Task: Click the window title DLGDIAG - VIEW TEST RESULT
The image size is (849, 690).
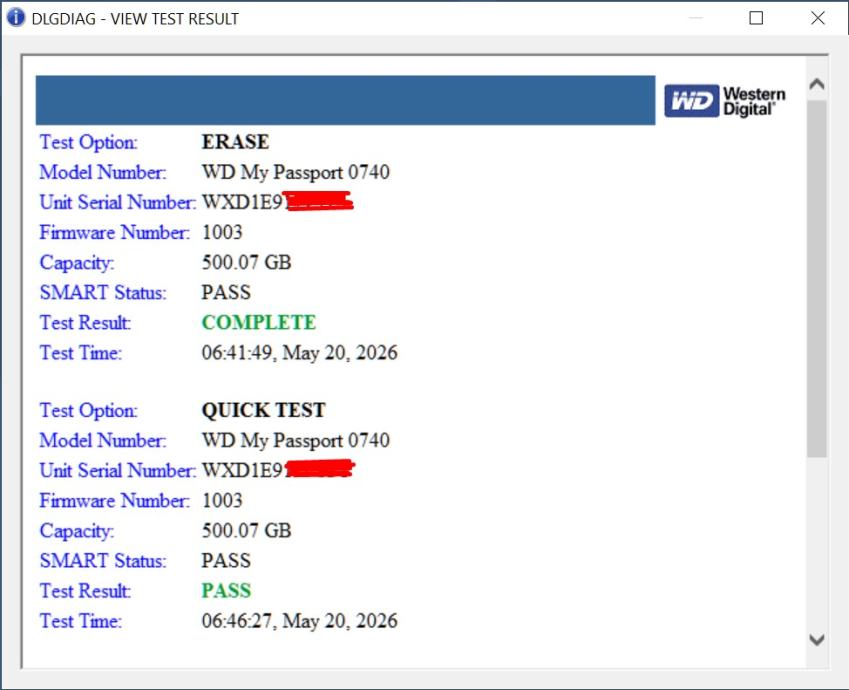Action: [x=135, y=19]
